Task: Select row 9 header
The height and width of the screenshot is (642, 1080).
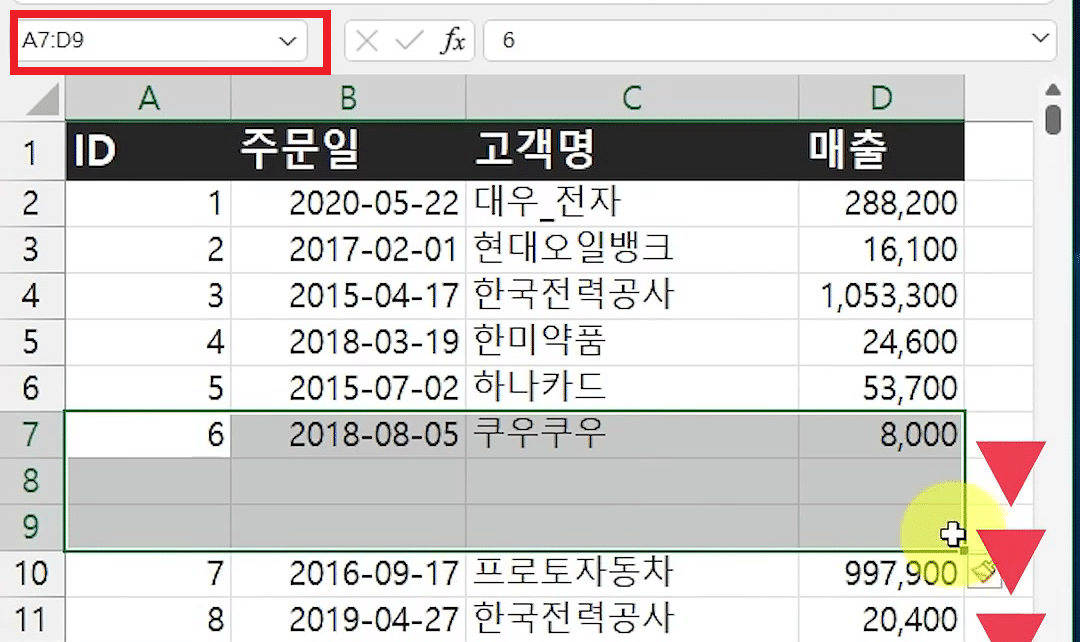Action: pyautogui.click(x=32, y=527)
